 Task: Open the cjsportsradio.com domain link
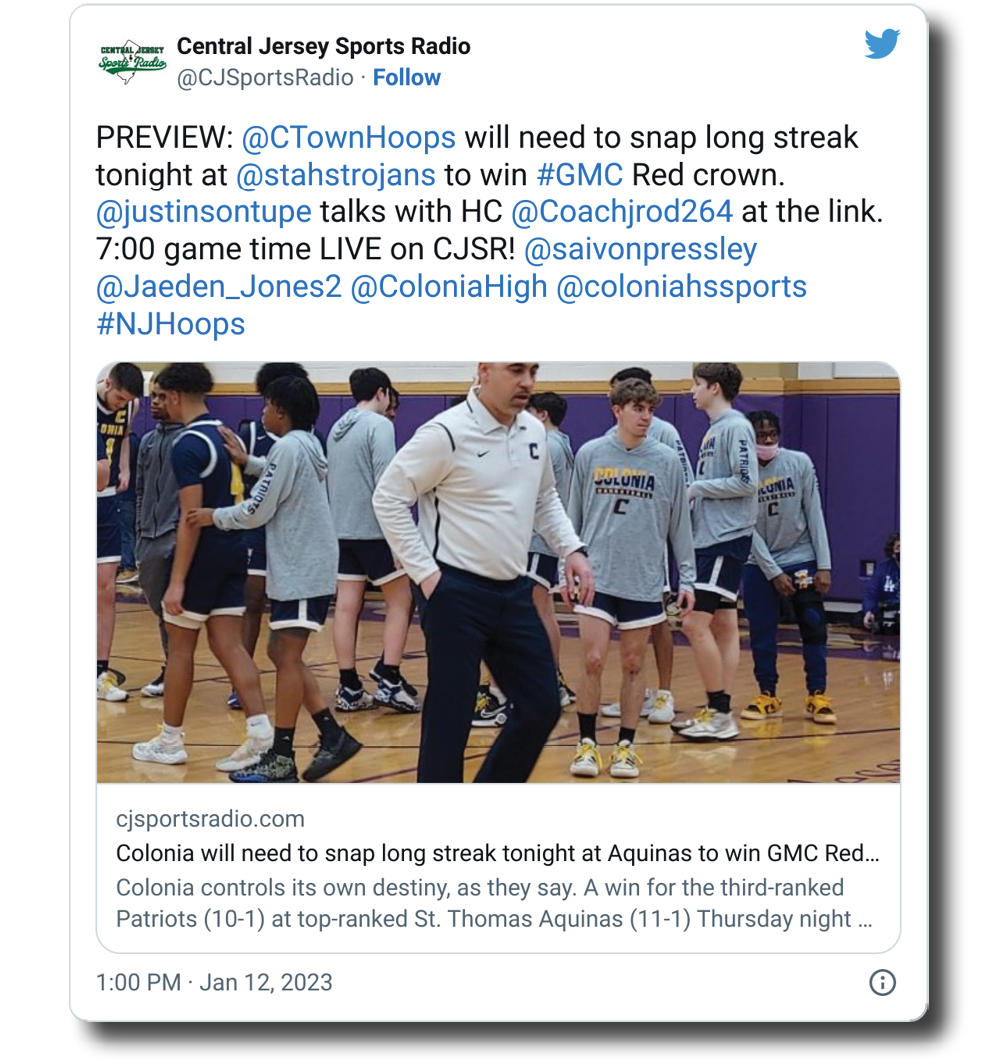click(210, 820)
